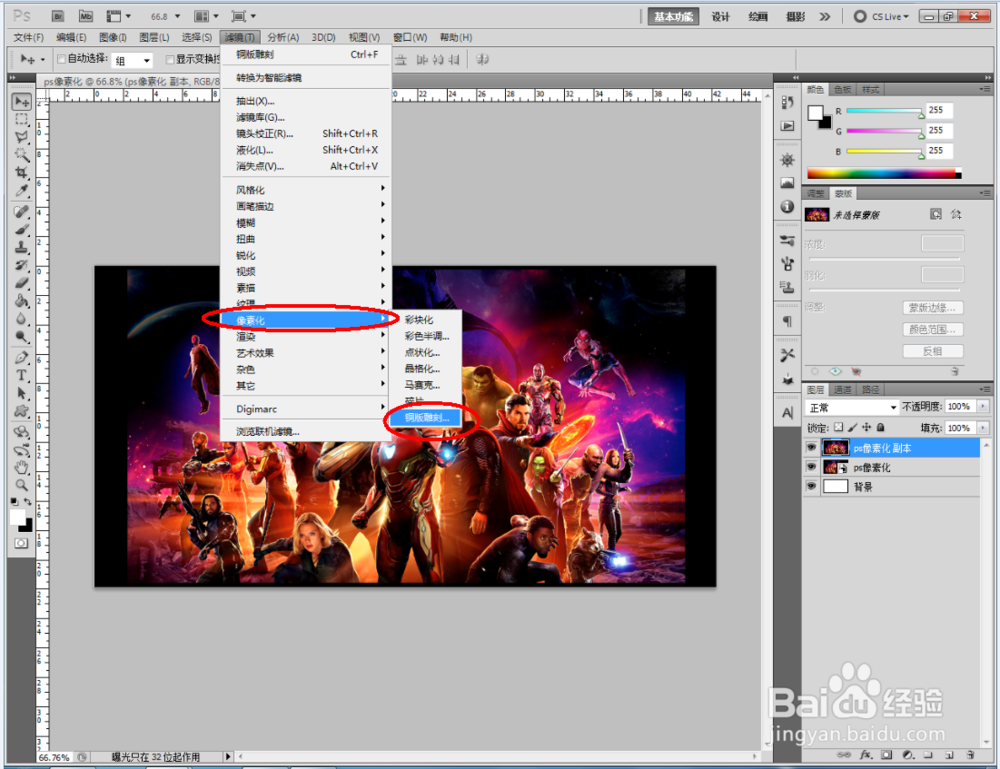Choose 马赛克... filter
The image size is (1000, 769).
[x=422, y=385]
